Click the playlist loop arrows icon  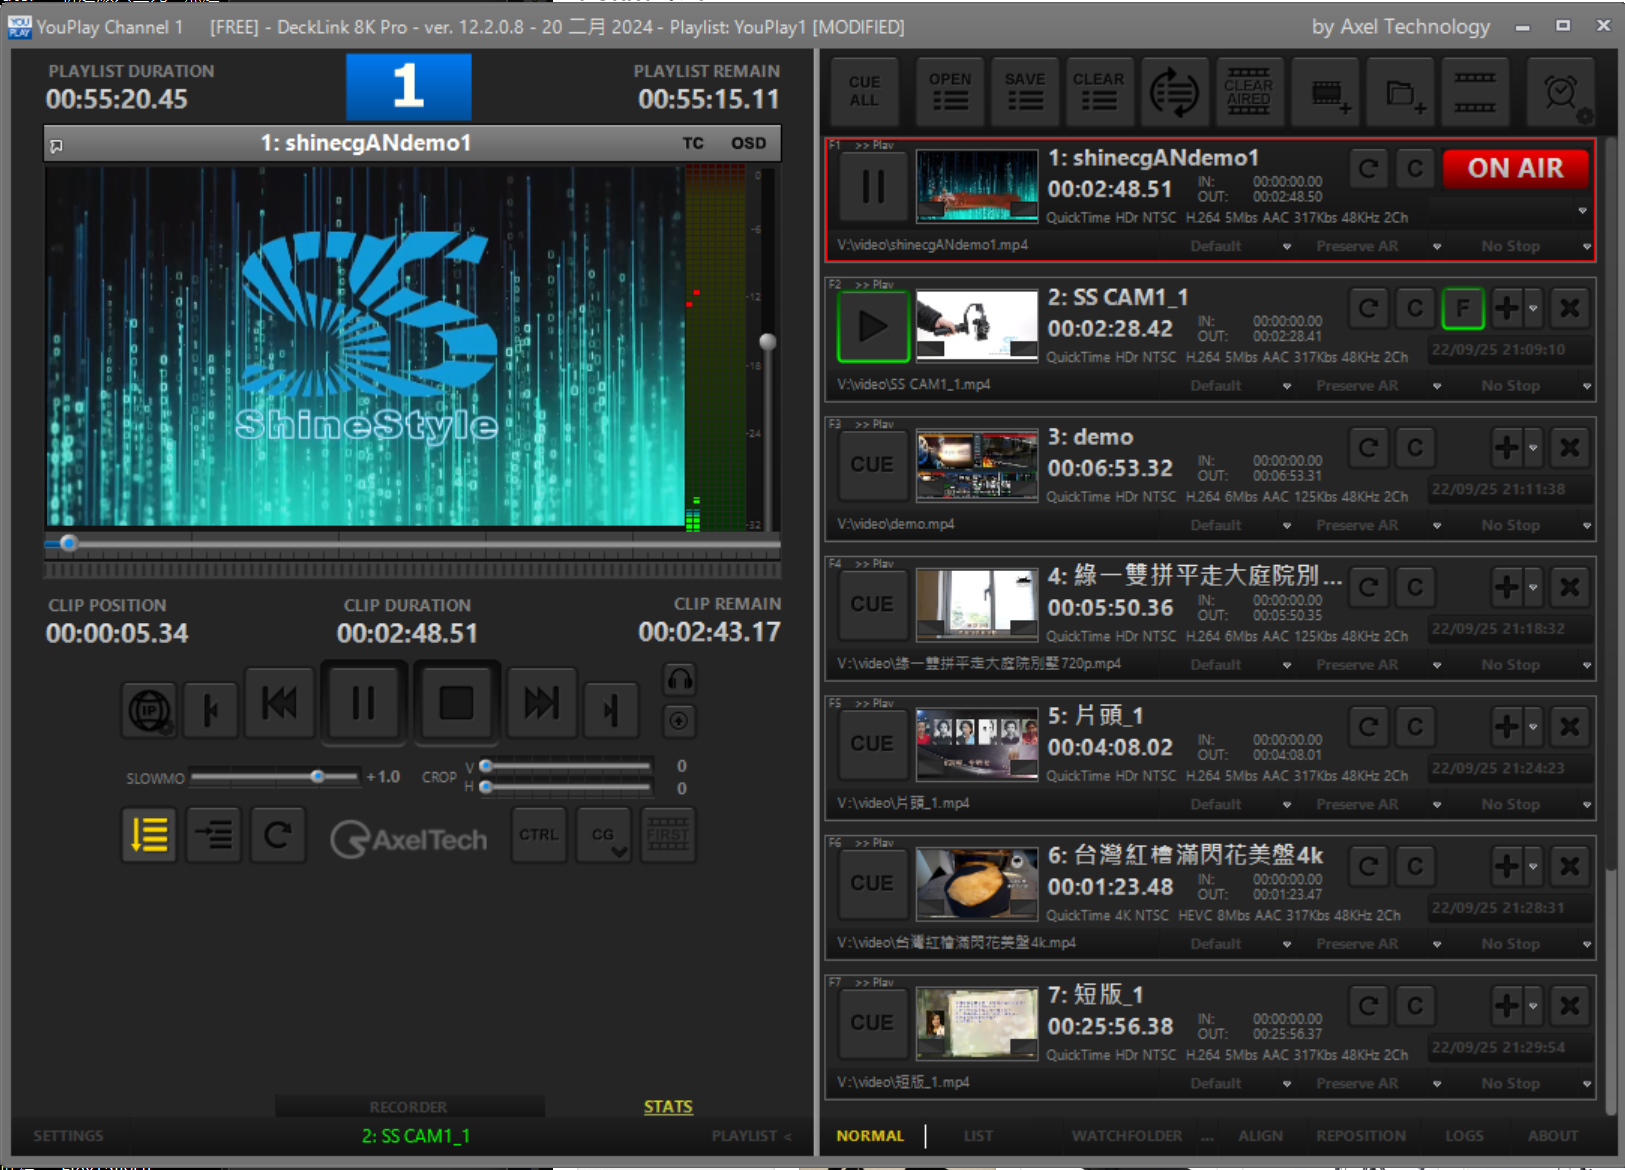(1173, 93)
